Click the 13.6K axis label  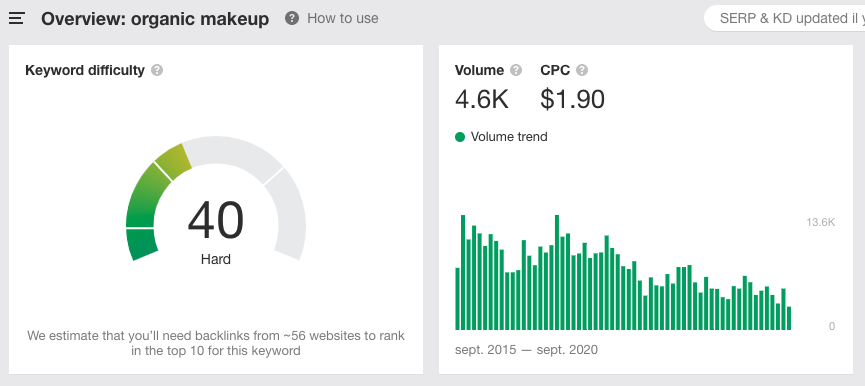(820, 223)
